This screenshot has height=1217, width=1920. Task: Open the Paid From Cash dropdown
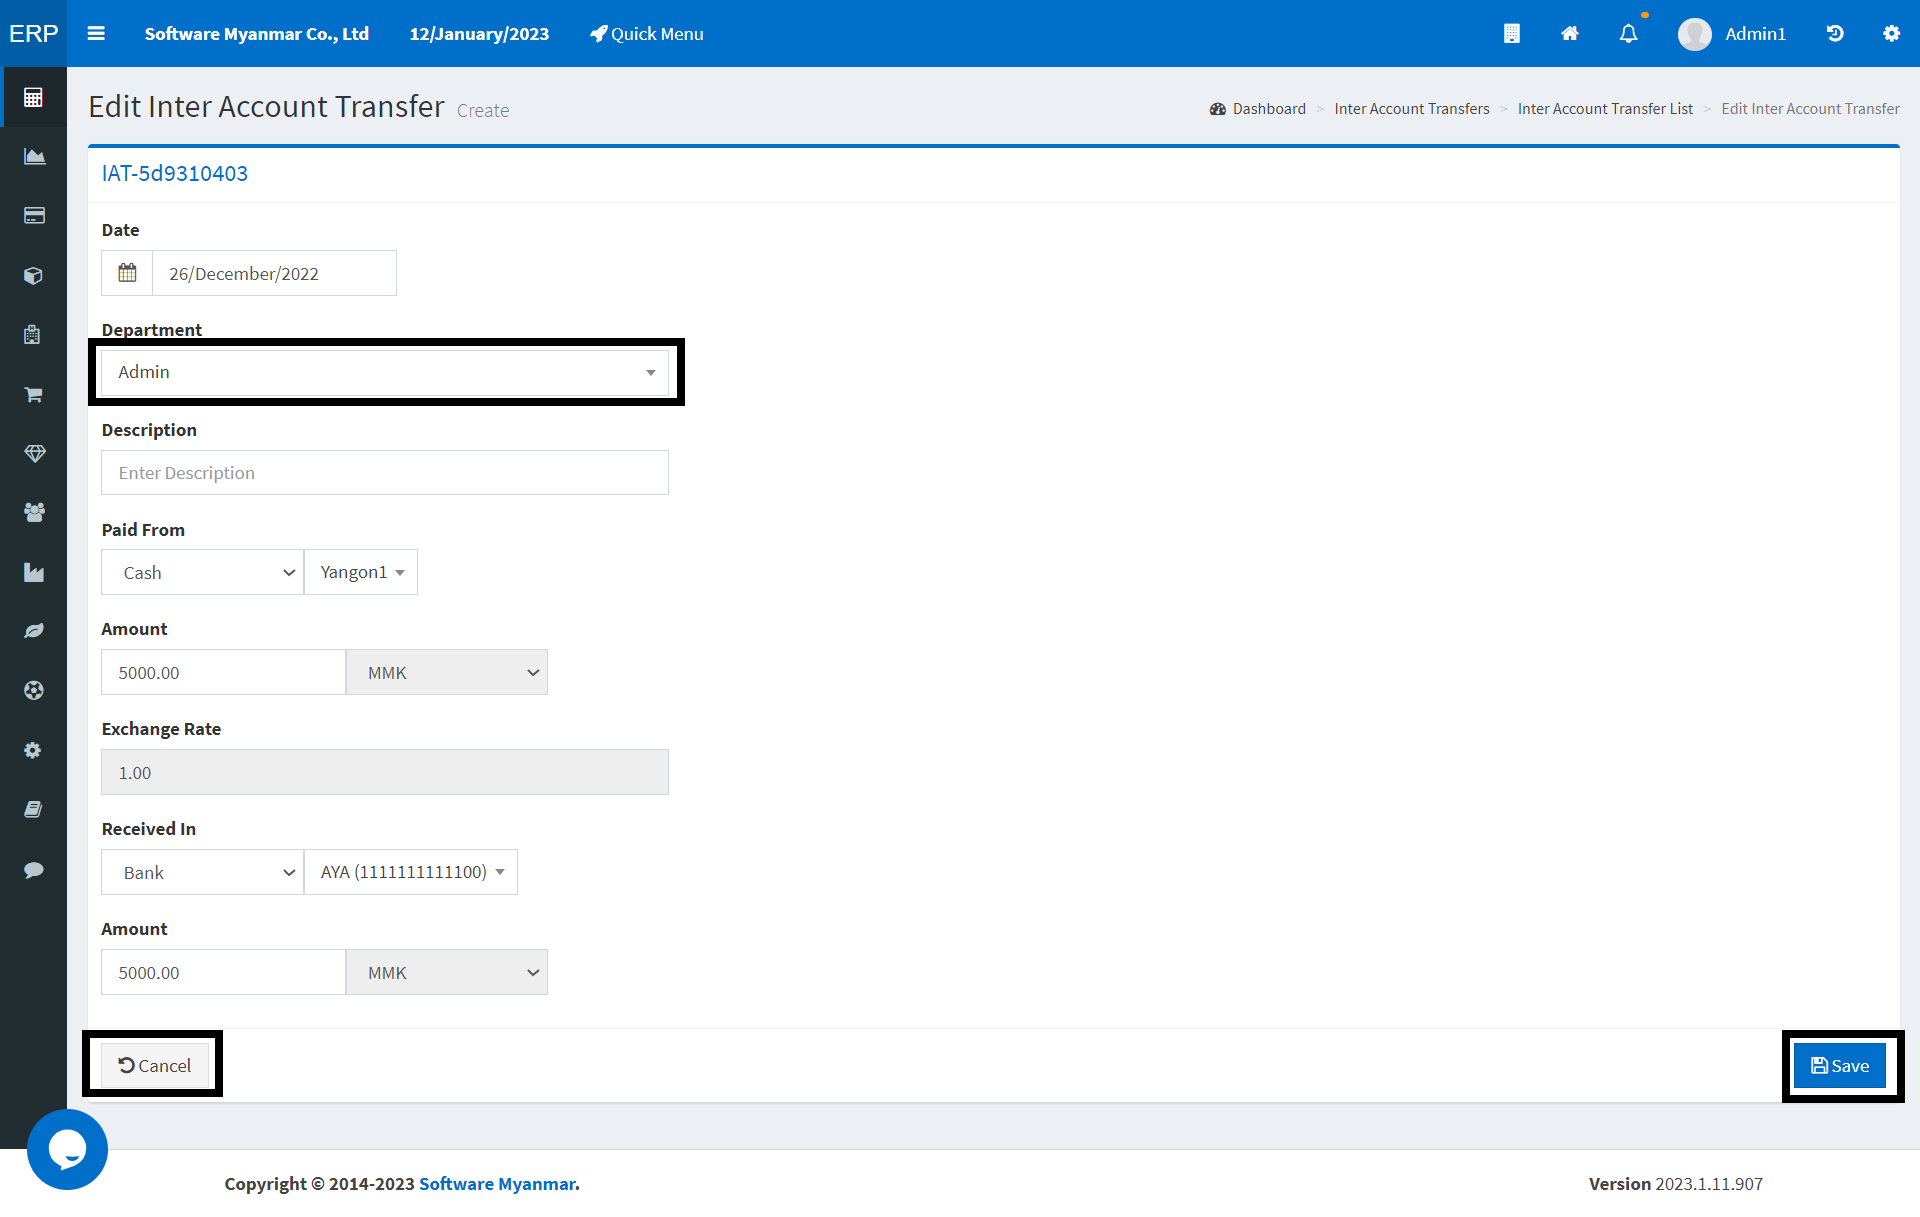click(202, 572)
